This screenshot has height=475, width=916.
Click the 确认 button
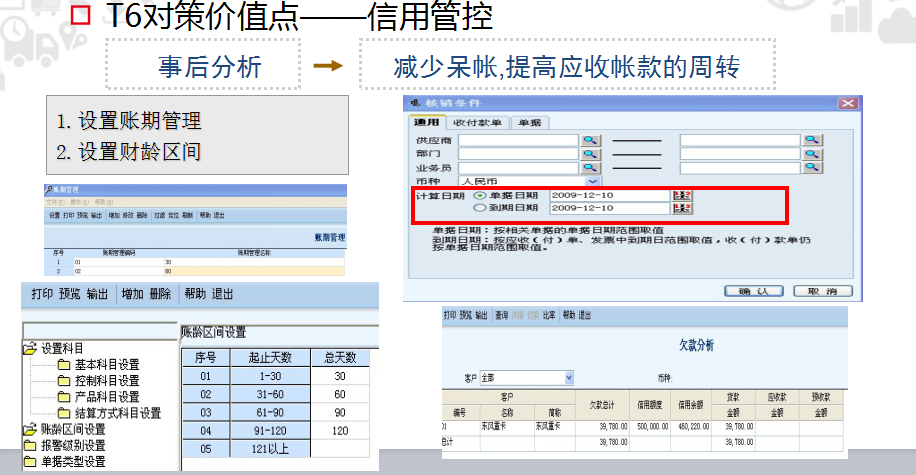tap(754, 291)
